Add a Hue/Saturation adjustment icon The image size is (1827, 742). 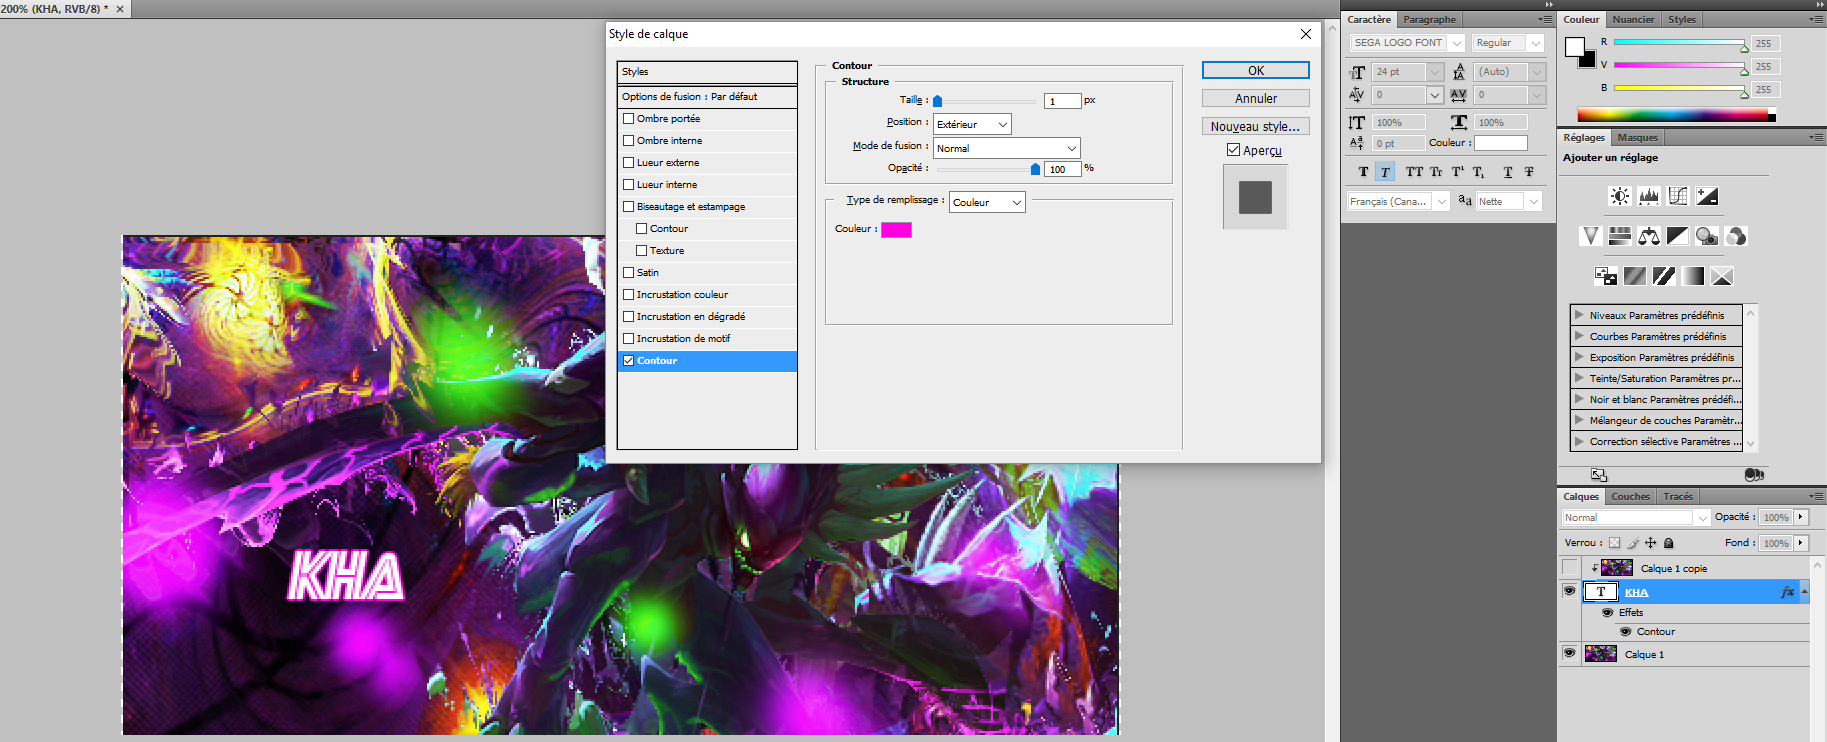tap(1620, 236)
